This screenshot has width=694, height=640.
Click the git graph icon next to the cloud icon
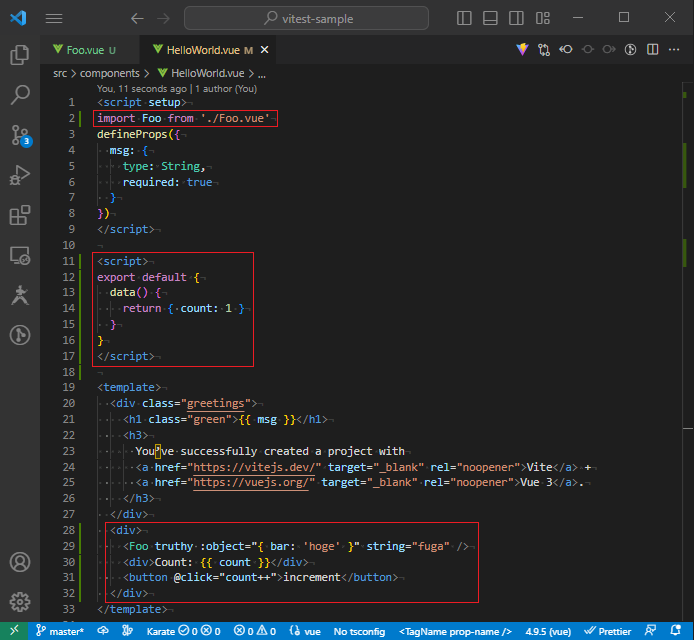(127, 631)
